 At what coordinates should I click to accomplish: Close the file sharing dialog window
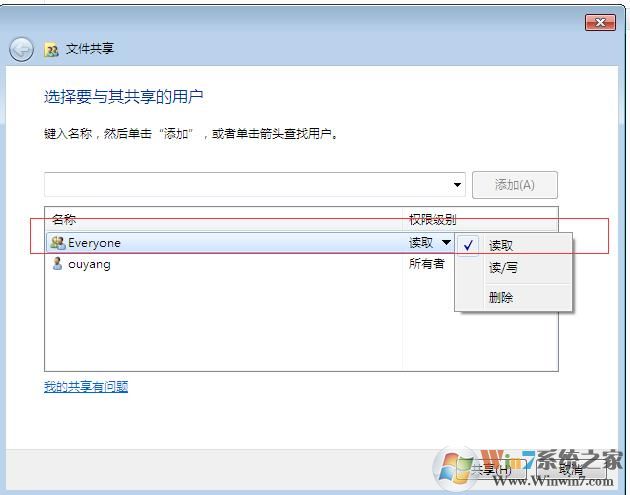coord(600,22)
